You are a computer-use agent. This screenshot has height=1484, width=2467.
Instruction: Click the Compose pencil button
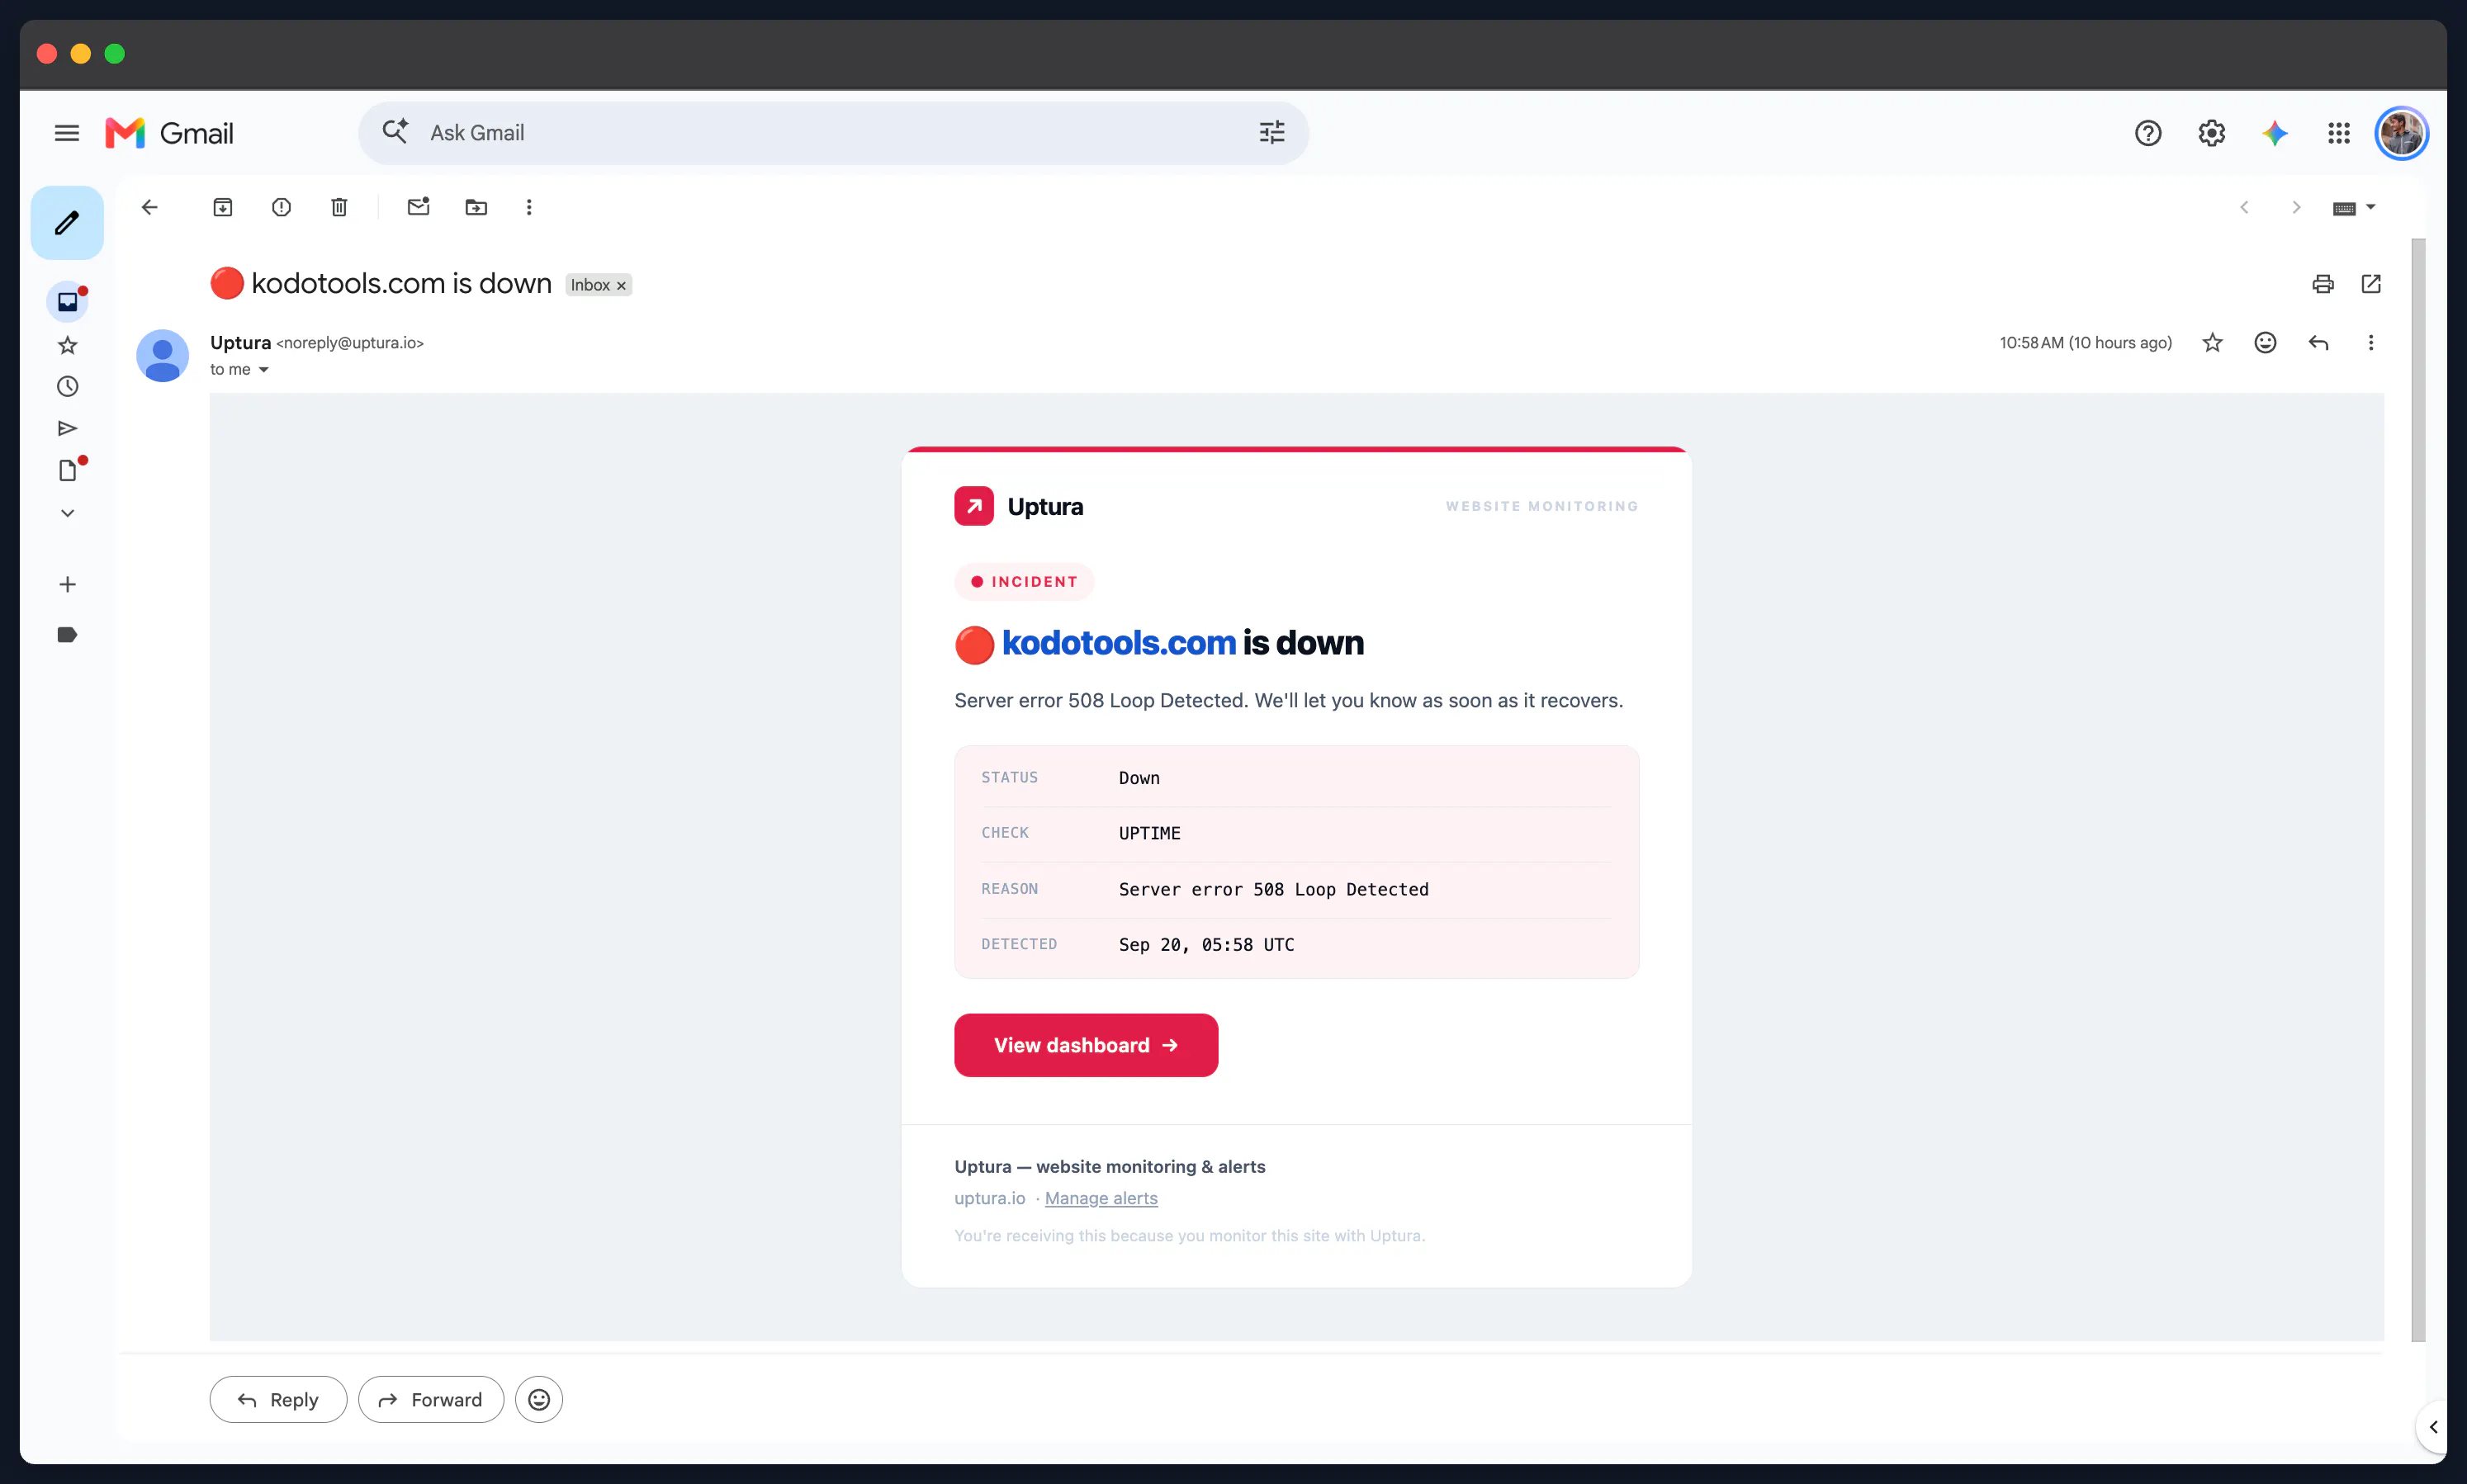pyautogui.click(x=67, y=222)
